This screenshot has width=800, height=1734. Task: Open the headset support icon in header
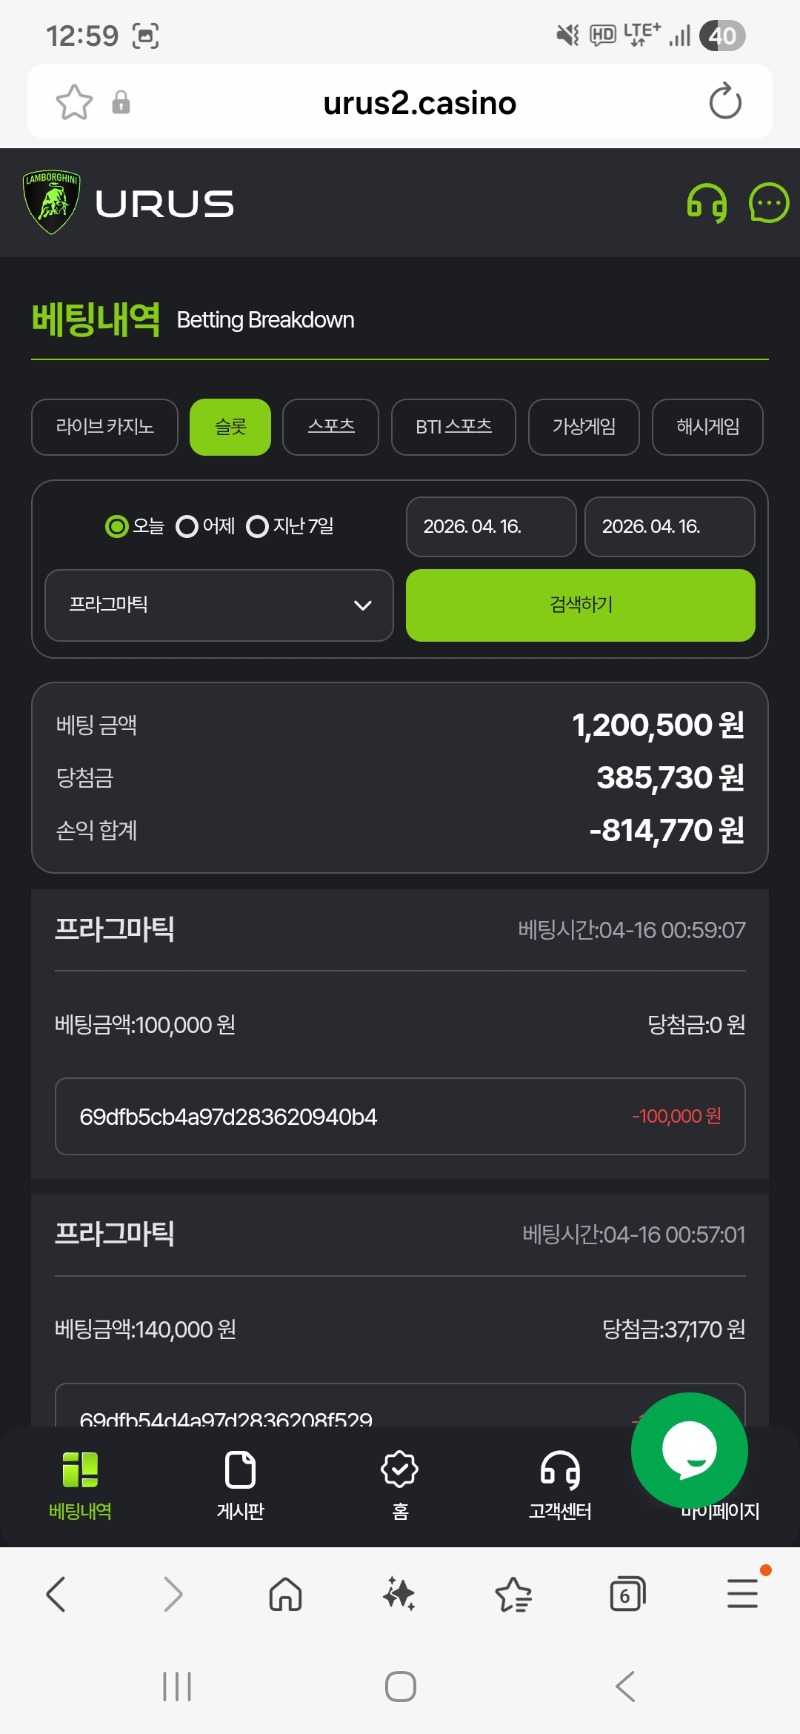pyautogui.click(x=706, y=204)
